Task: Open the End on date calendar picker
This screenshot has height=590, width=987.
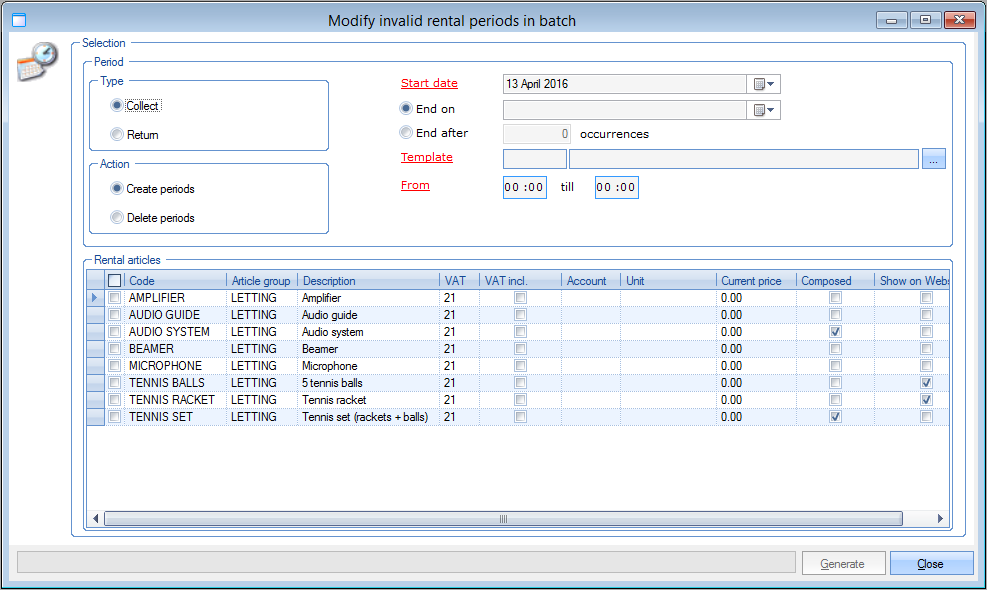Action: [765, 110]
